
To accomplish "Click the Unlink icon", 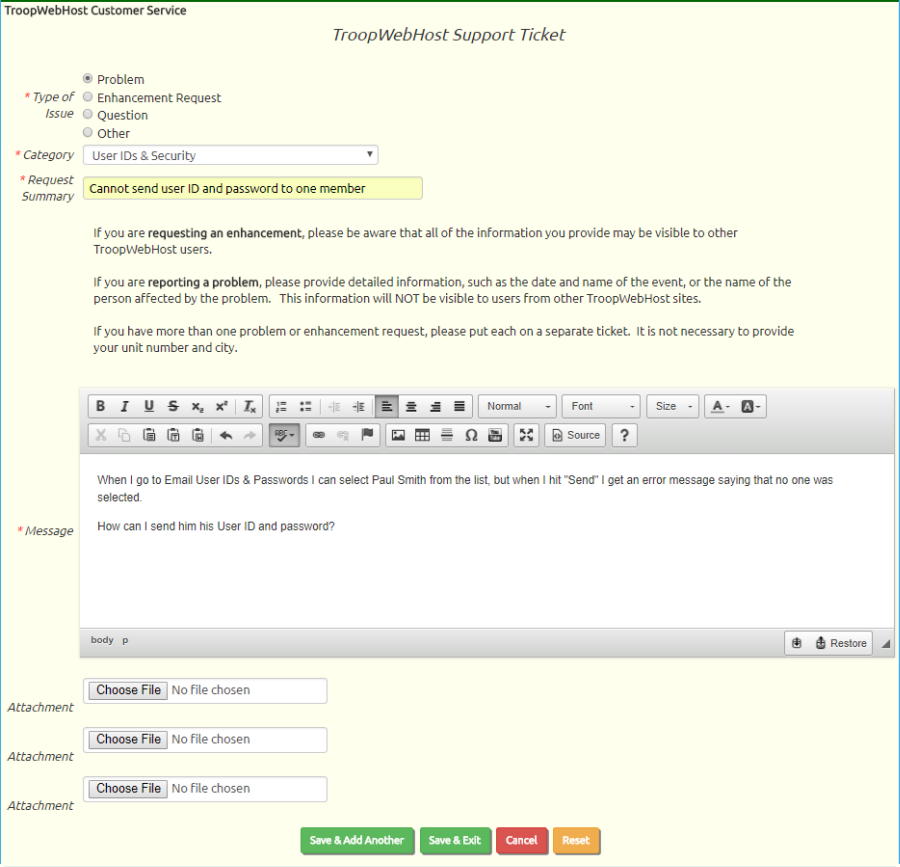I will click(x=343, y=435).
